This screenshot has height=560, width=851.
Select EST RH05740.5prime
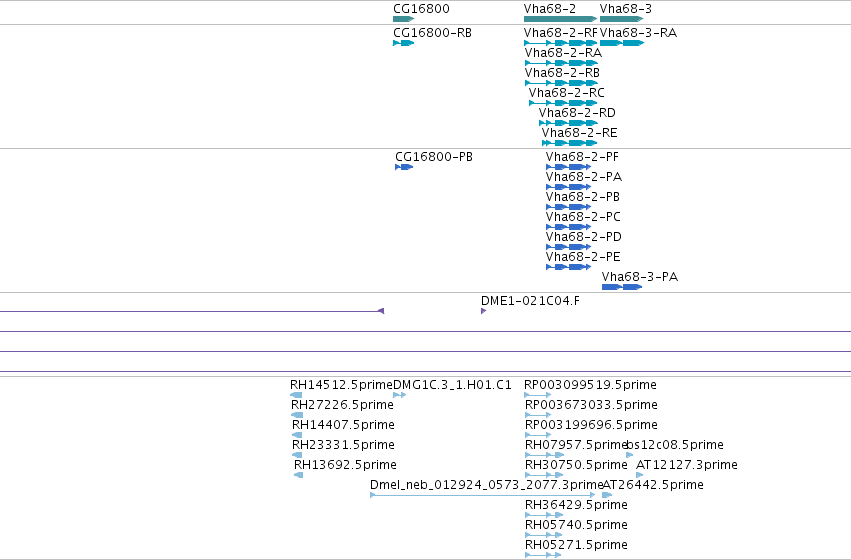576,525
